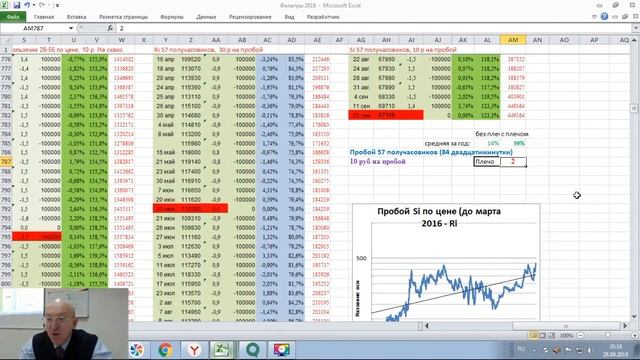The height and width of the screenshot is (360, 640).
Task: Click the volume speaker icon in tray
Action: (557, 350)
